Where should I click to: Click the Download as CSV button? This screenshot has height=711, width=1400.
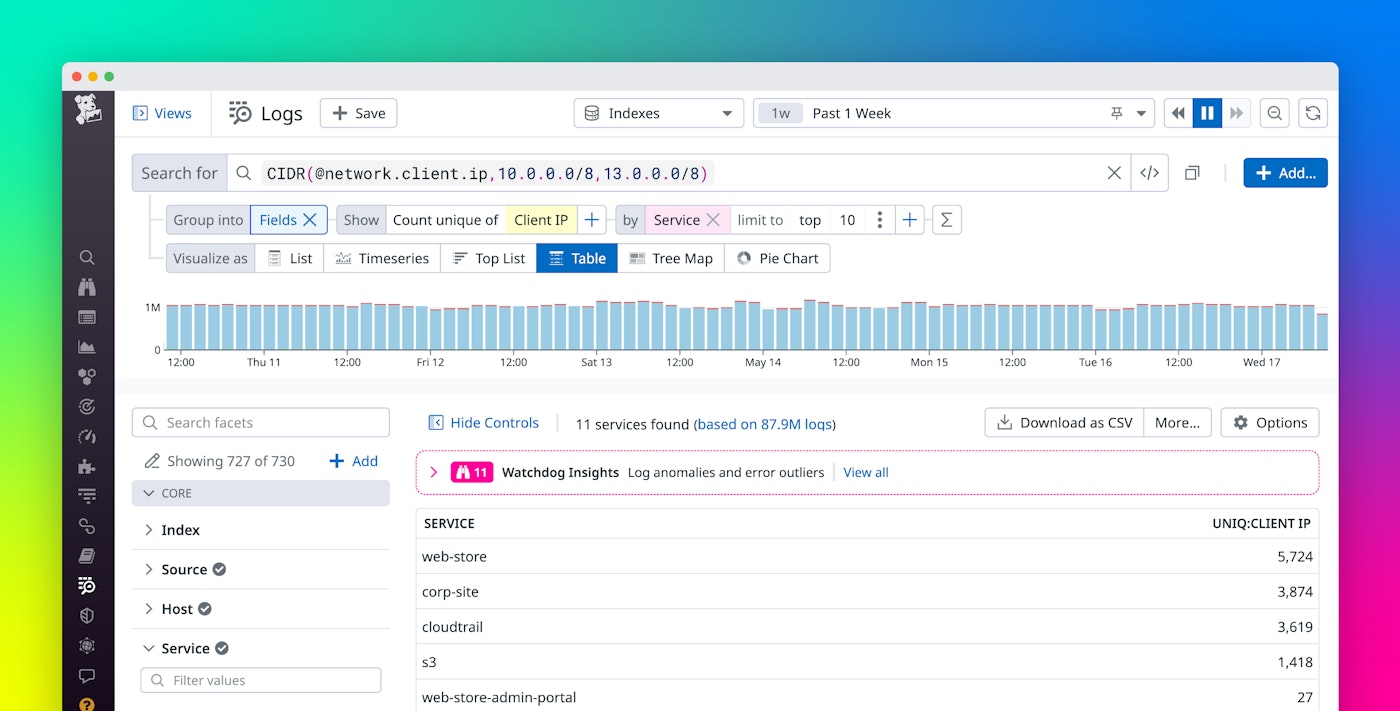pyautogui.click(x=1063, y=422)
